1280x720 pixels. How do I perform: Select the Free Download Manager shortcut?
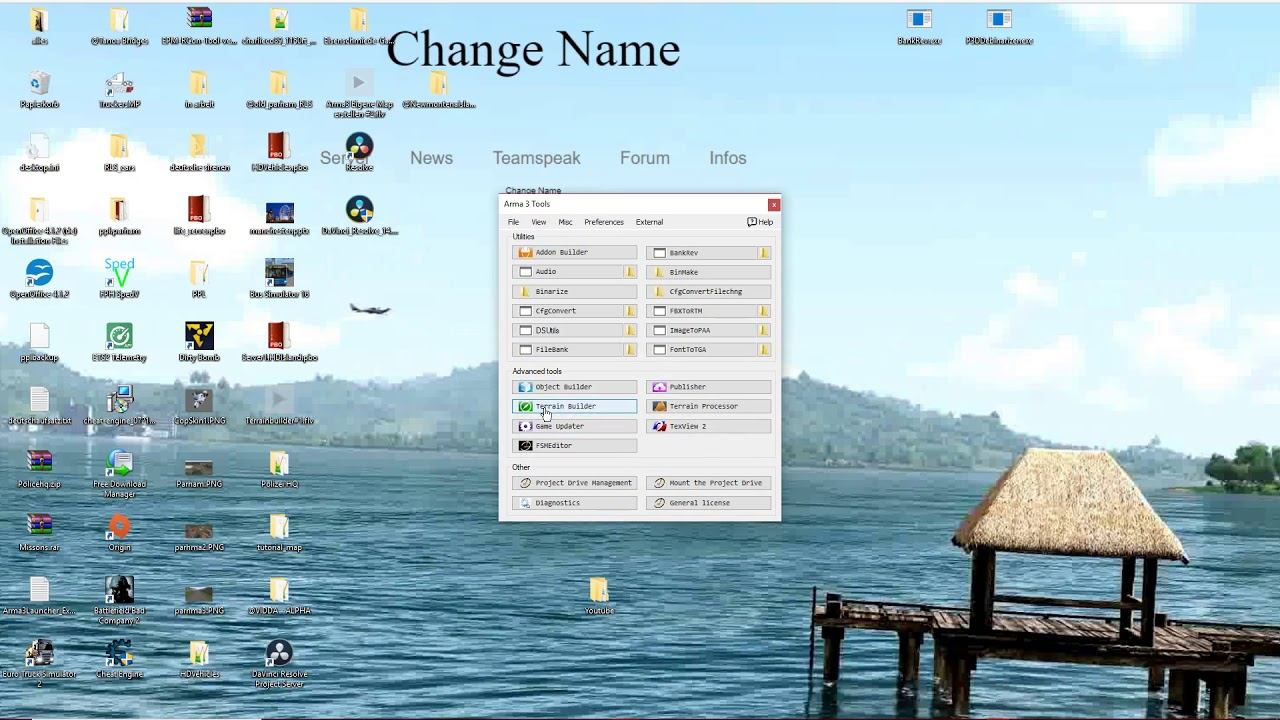[x=119, y=474]
